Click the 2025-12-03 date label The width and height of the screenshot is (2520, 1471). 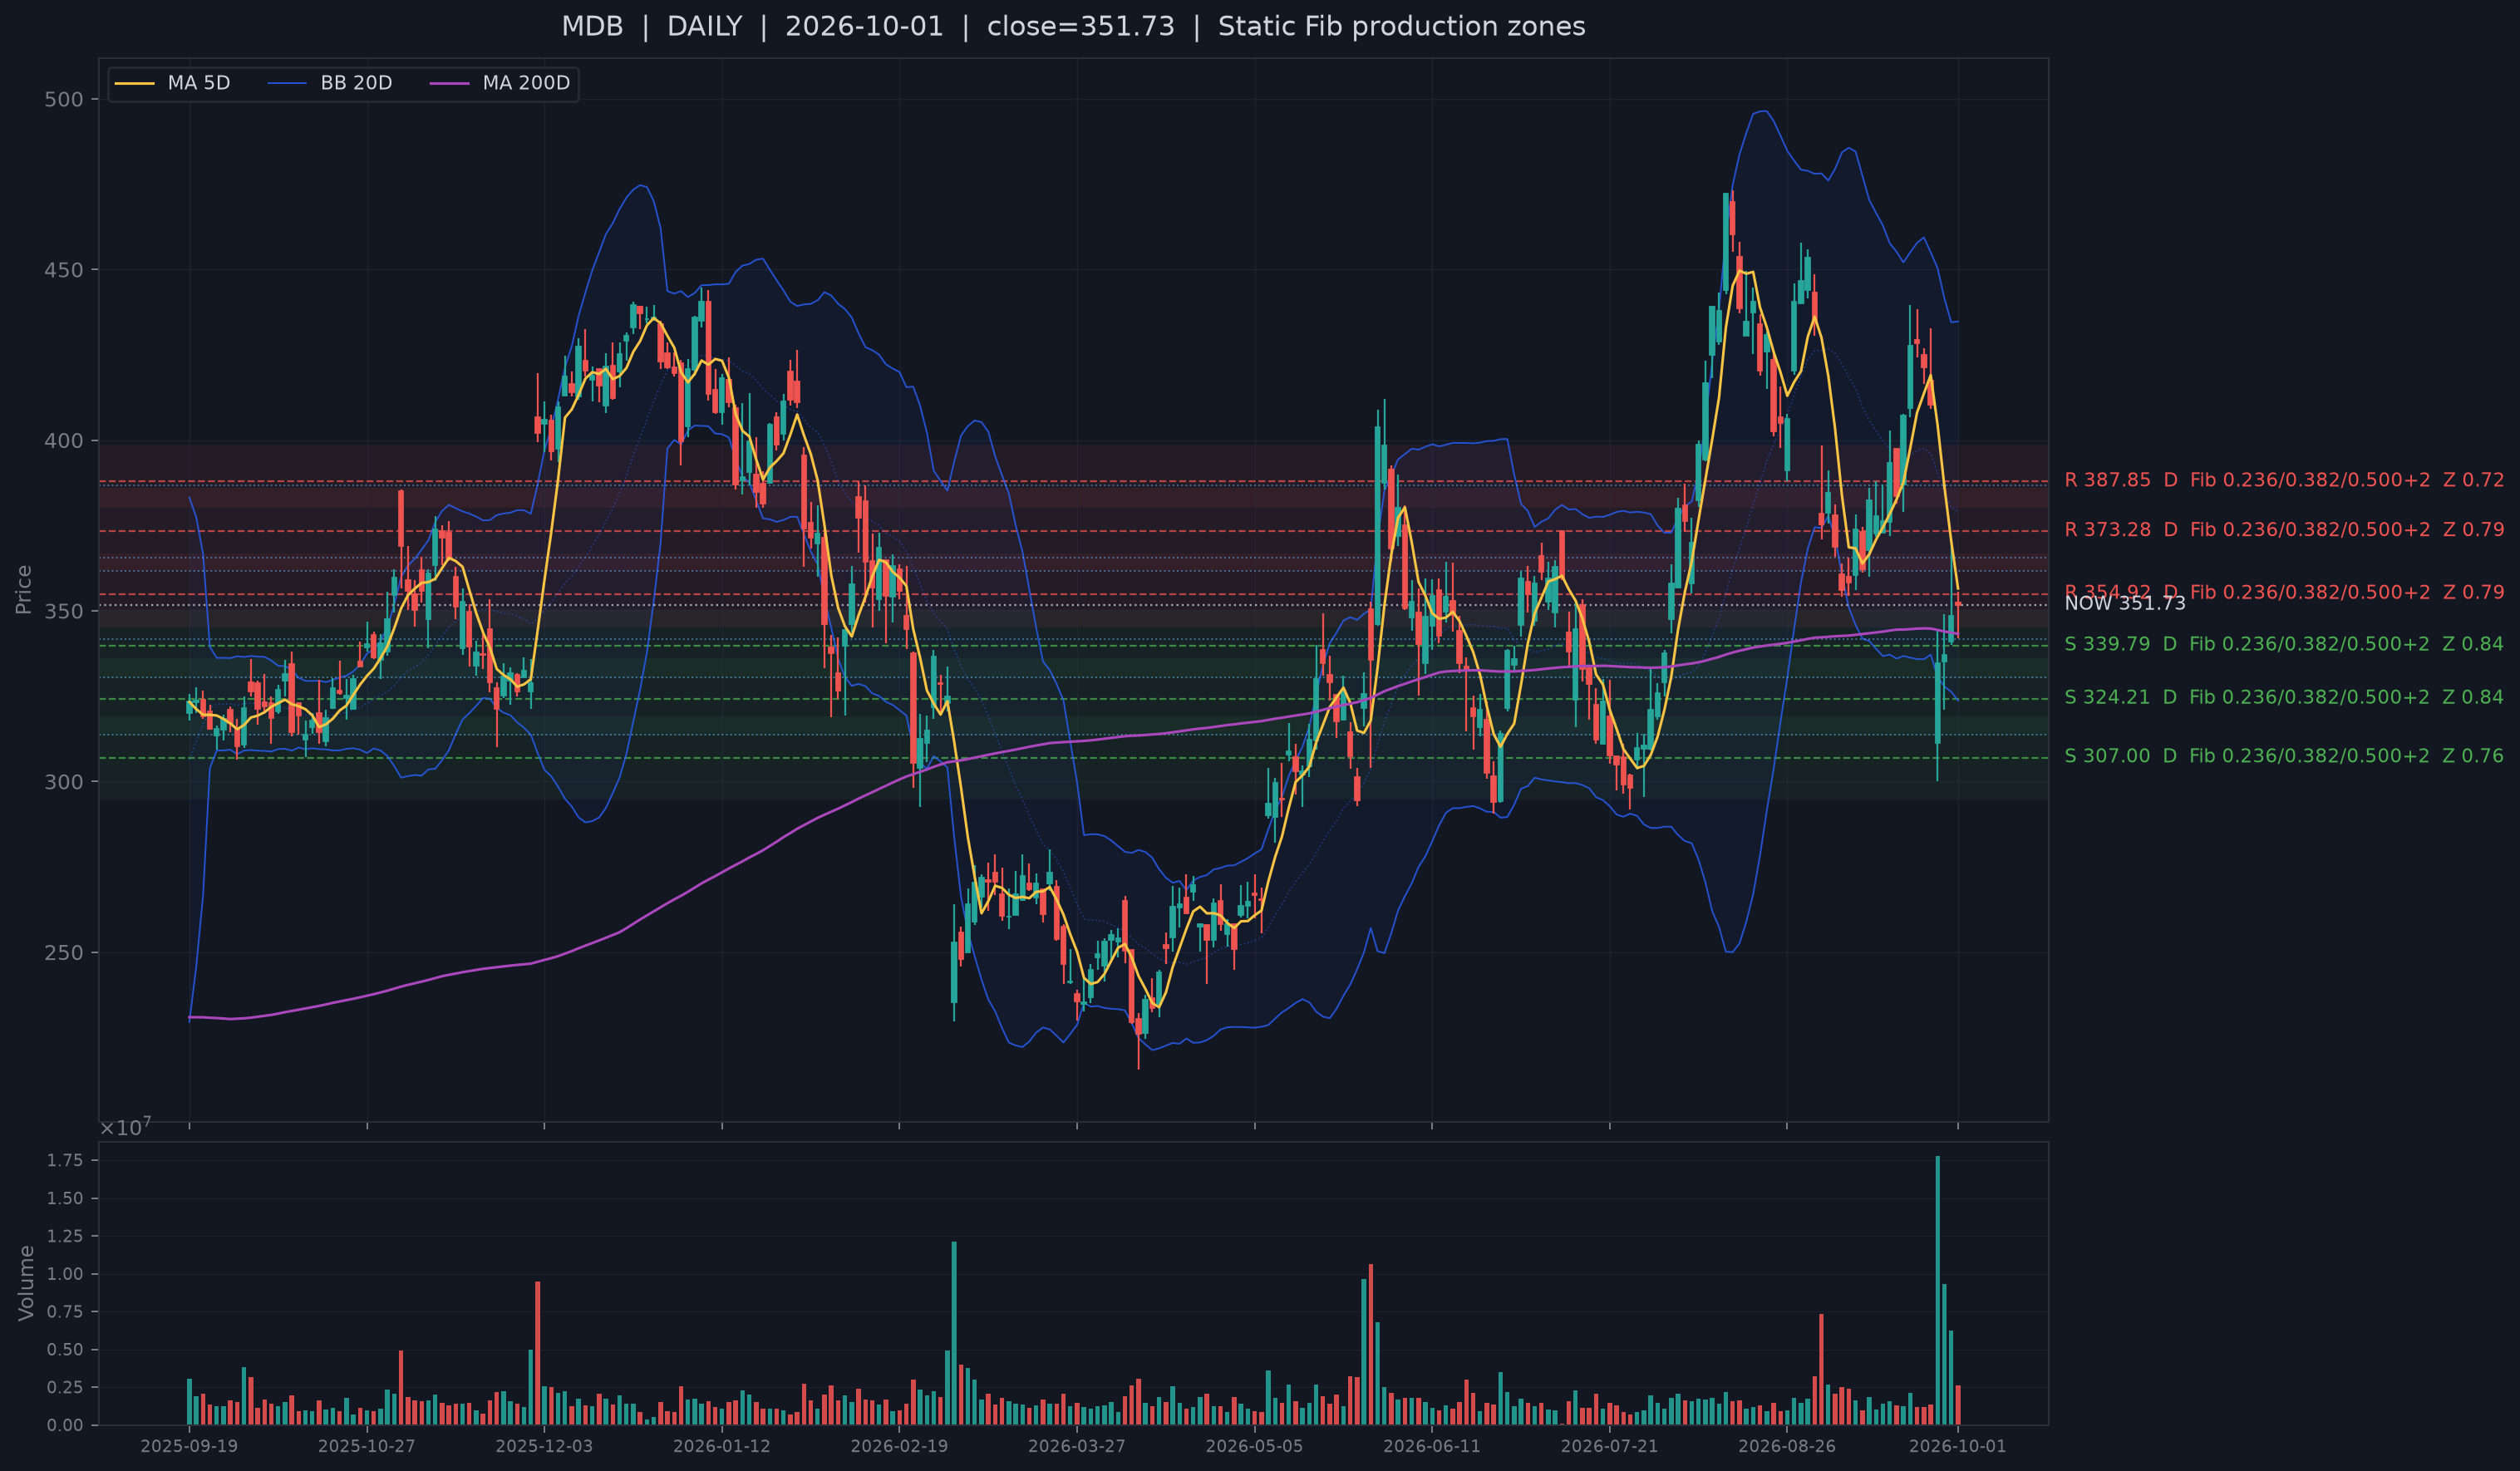tap(544, 1446)
